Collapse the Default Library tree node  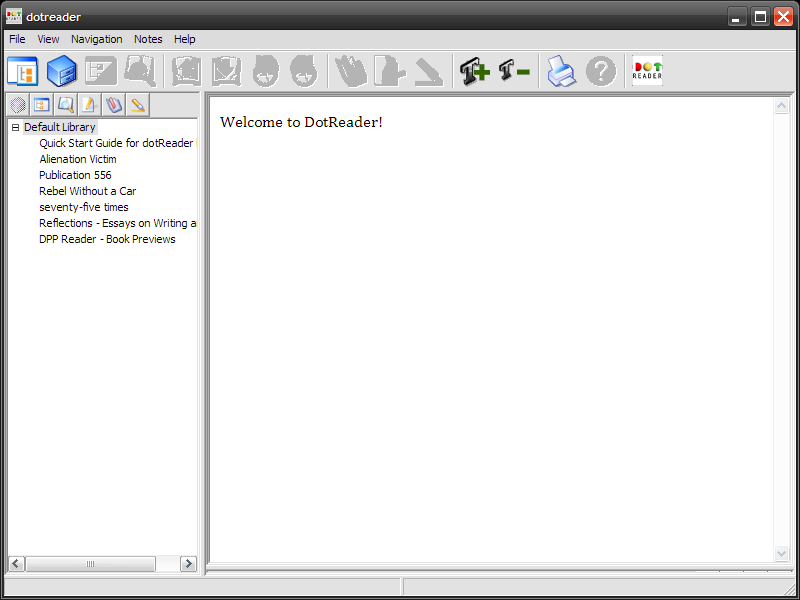point(15,128)
